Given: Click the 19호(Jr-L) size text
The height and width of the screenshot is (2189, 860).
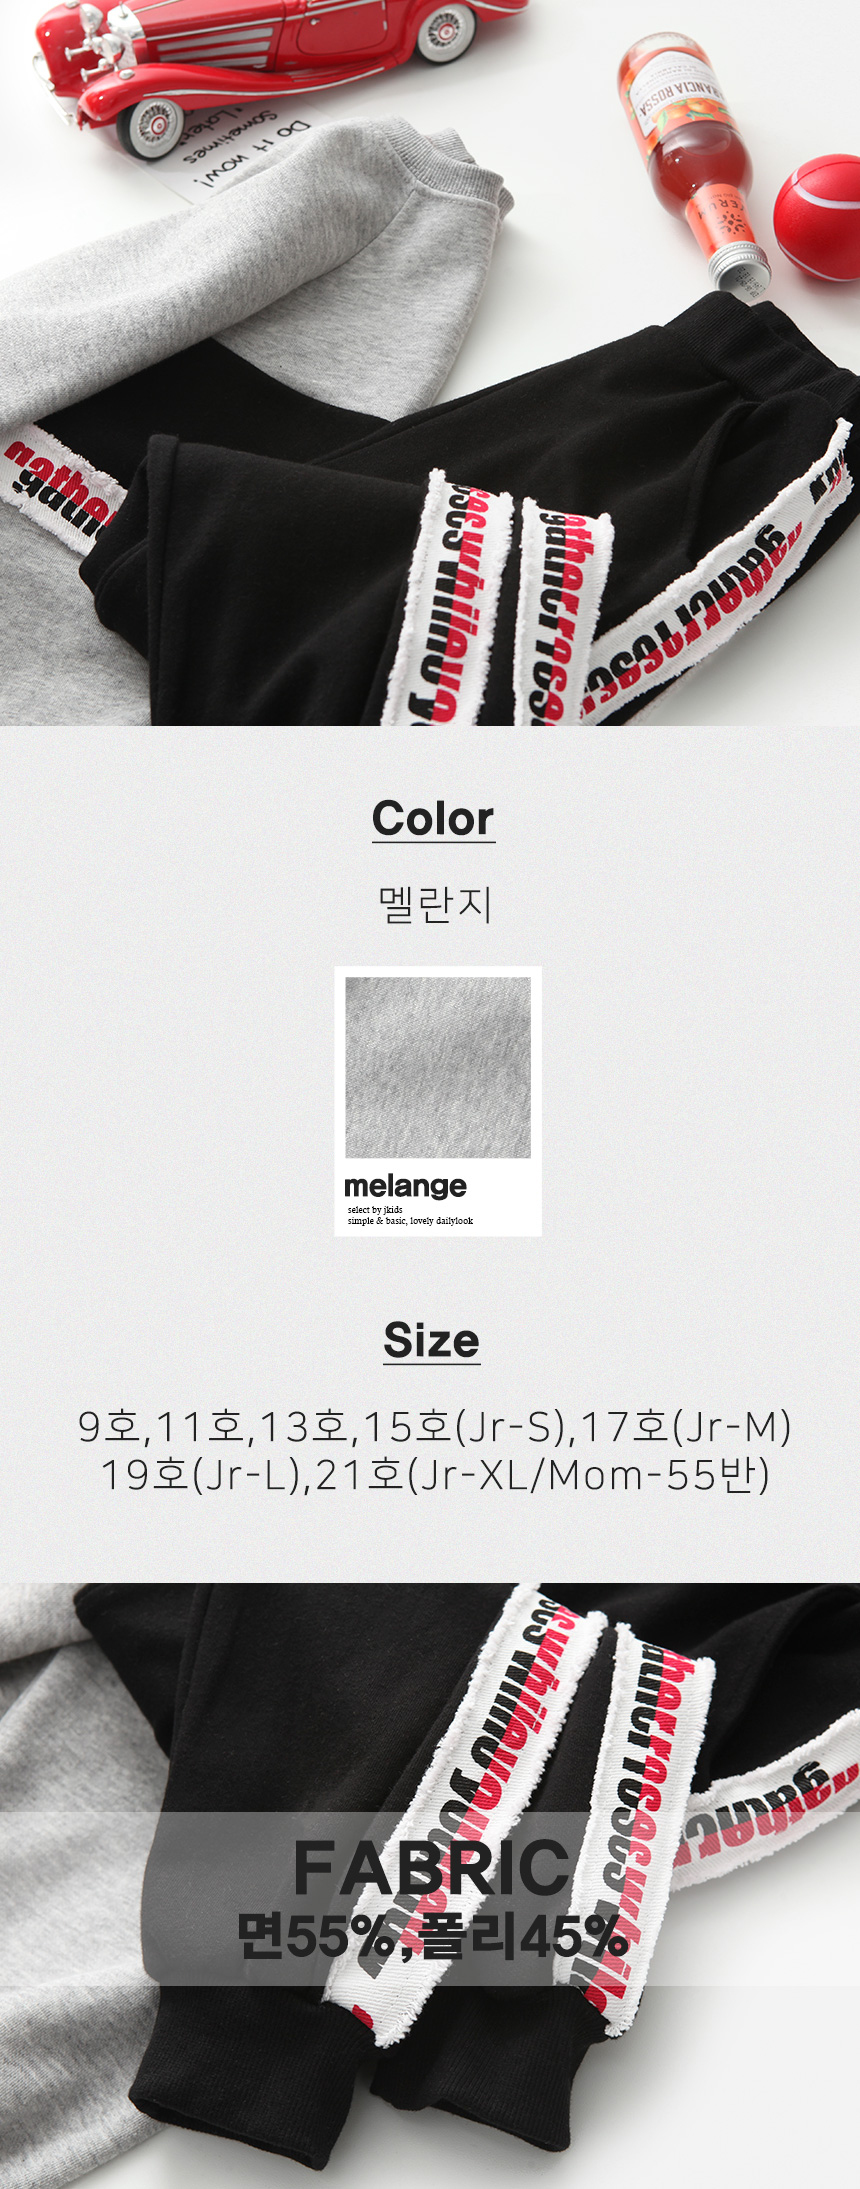Looking at the screenshot, I should tap(201, 1475).
